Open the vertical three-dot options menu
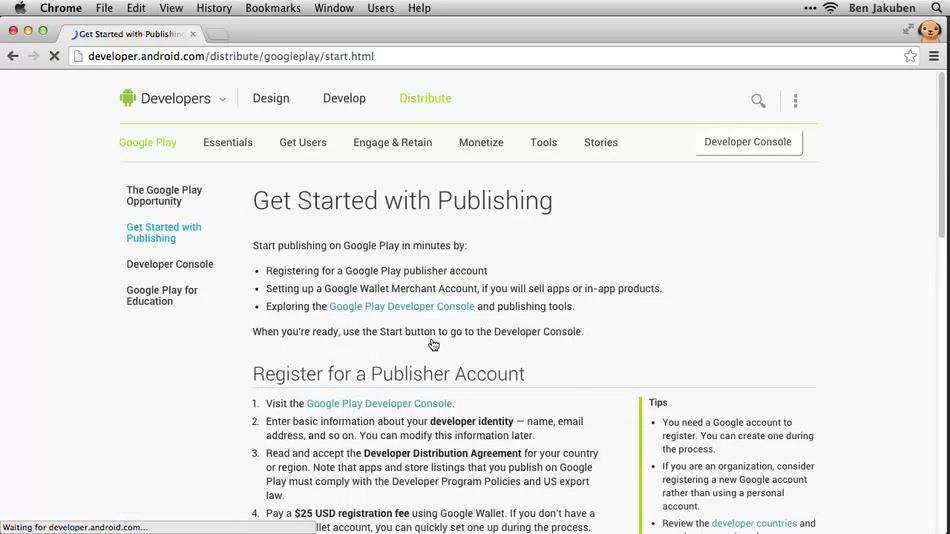Viewport: 950px width, 534px height. tap(796, 101)
